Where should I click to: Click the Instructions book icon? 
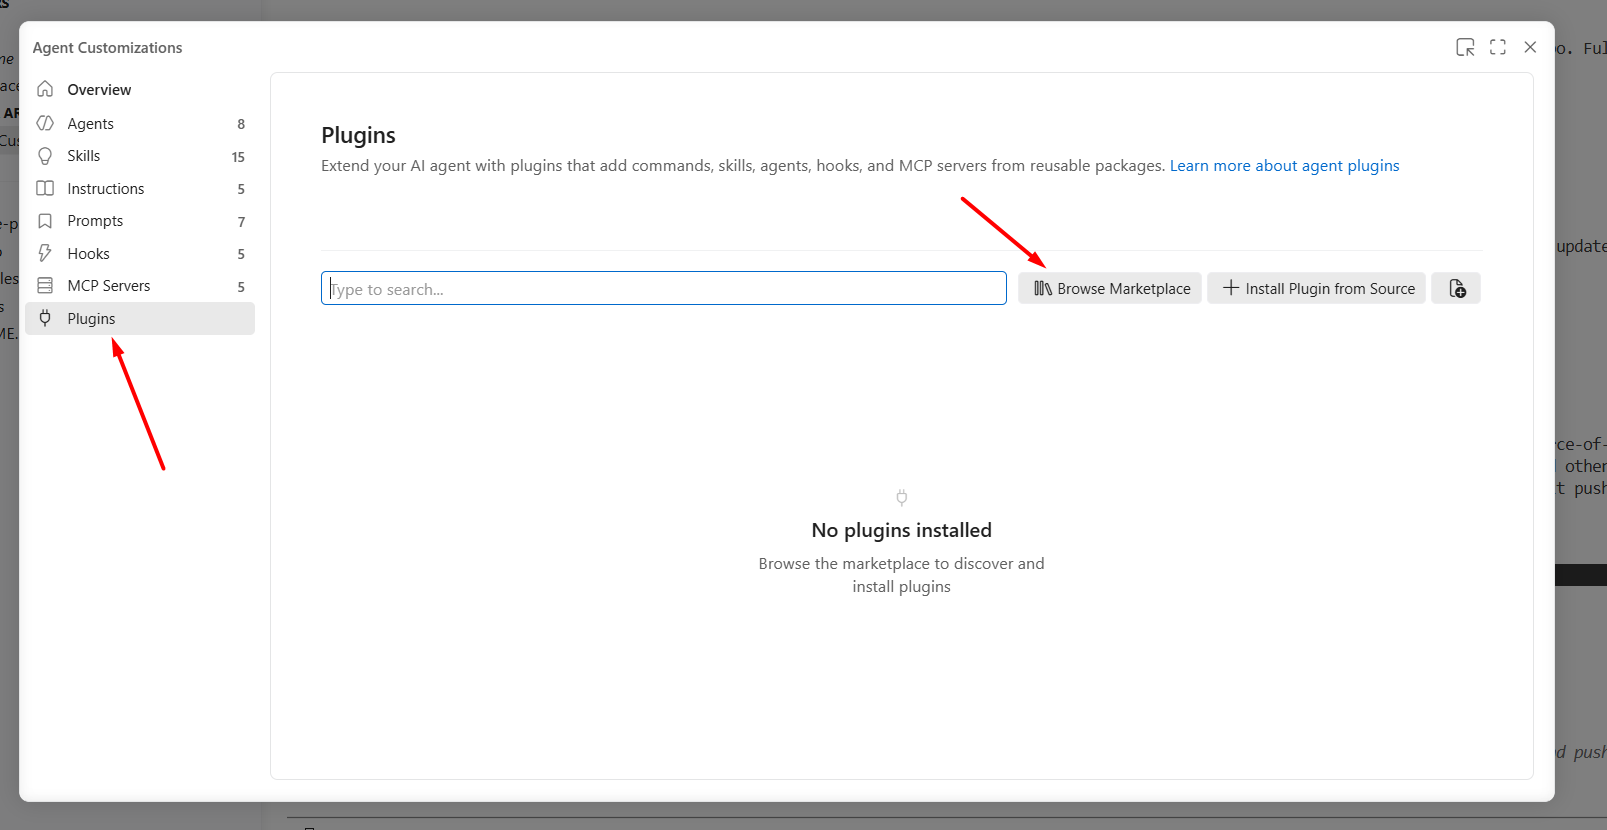45,188
